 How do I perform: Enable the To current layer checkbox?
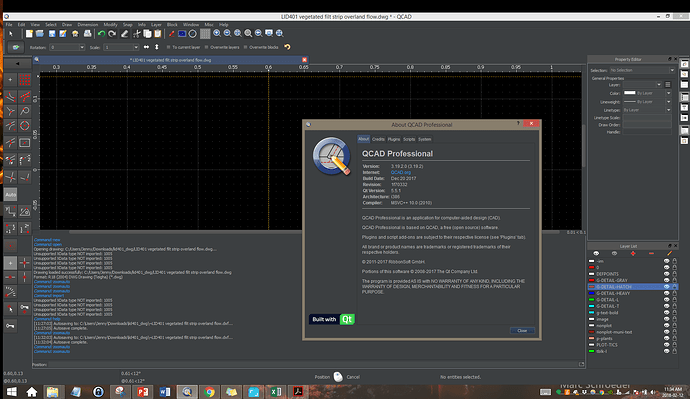(x=168, y=47)
